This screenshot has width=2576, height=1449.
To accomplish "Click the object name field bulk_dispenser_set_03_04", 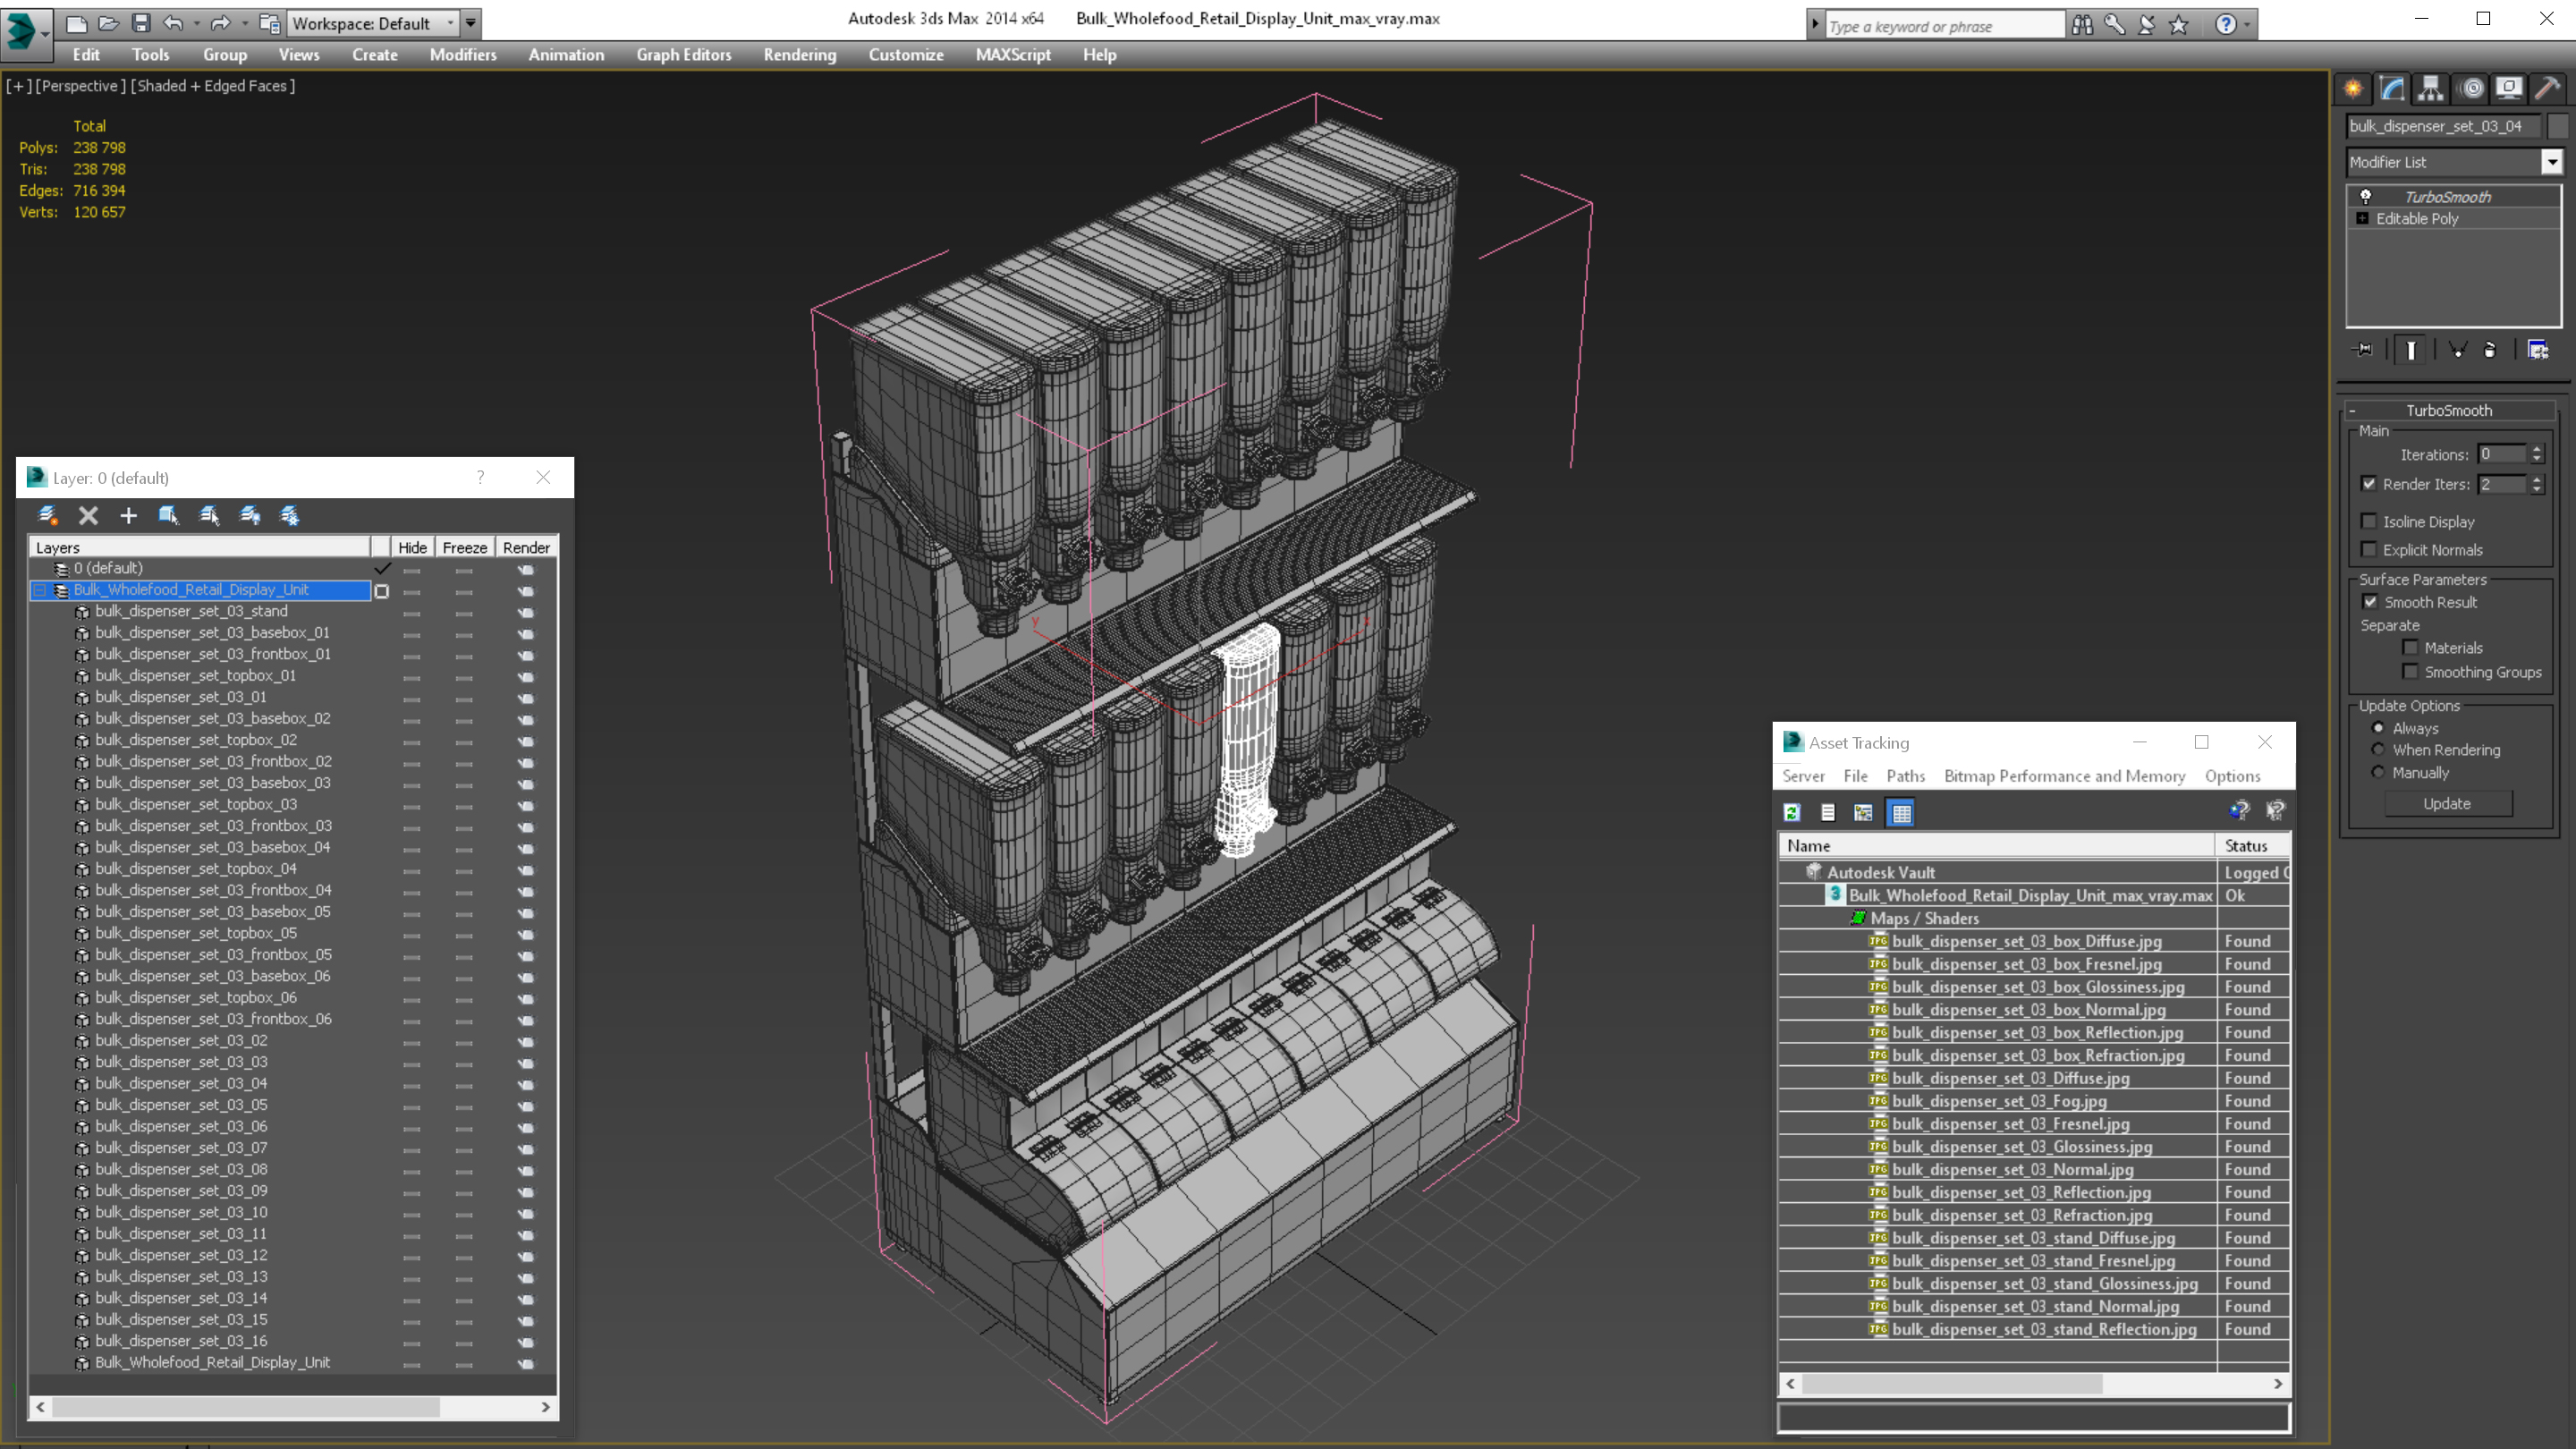I will (2444, 126).
